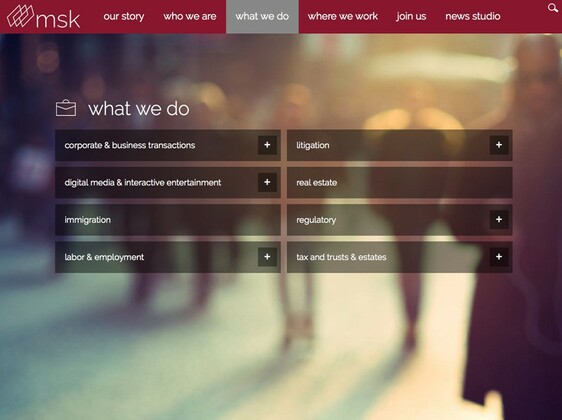Go to where we work
Viewport: 562px width, 420px height.
pyautogui.click(x=343, y=16)
